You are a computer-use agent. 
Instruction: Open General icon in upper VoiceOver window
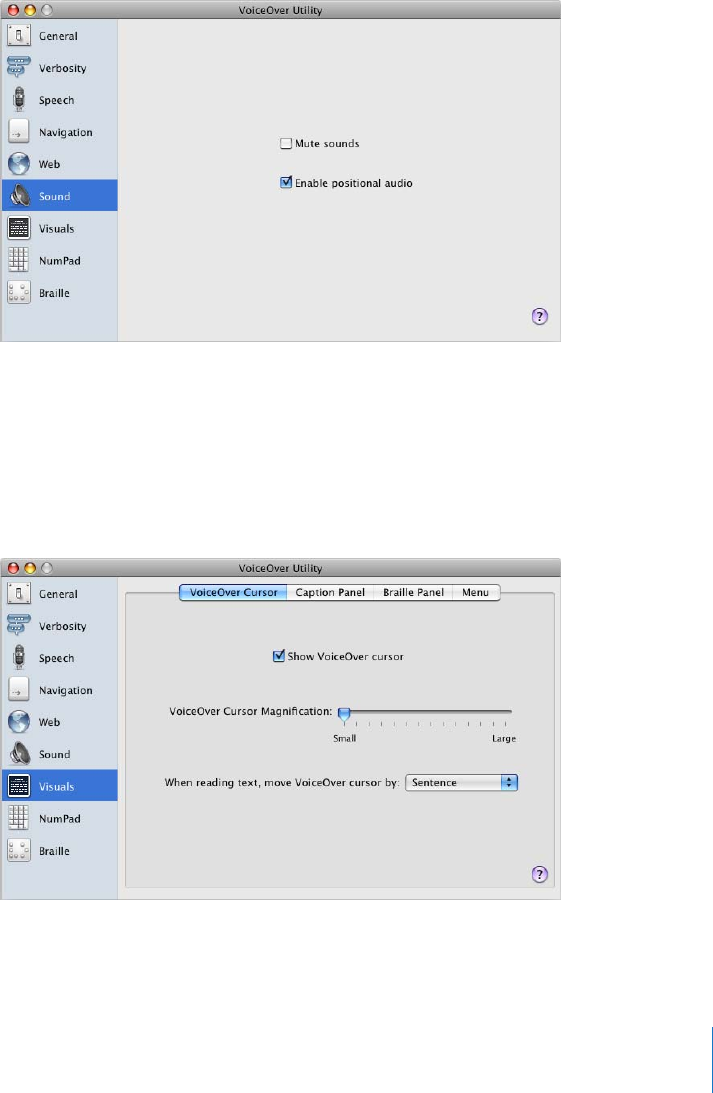pos(19,36)
